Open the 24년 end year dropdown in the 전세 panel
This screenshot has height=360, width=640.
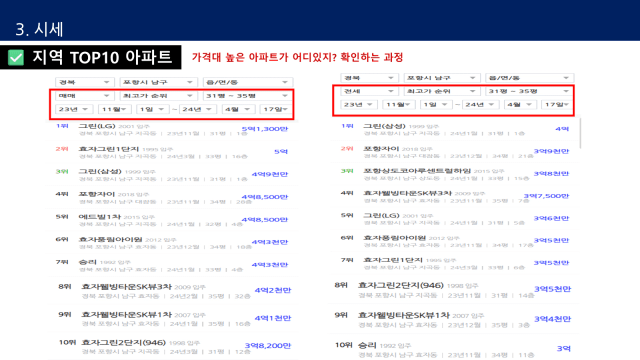[480, 104]
